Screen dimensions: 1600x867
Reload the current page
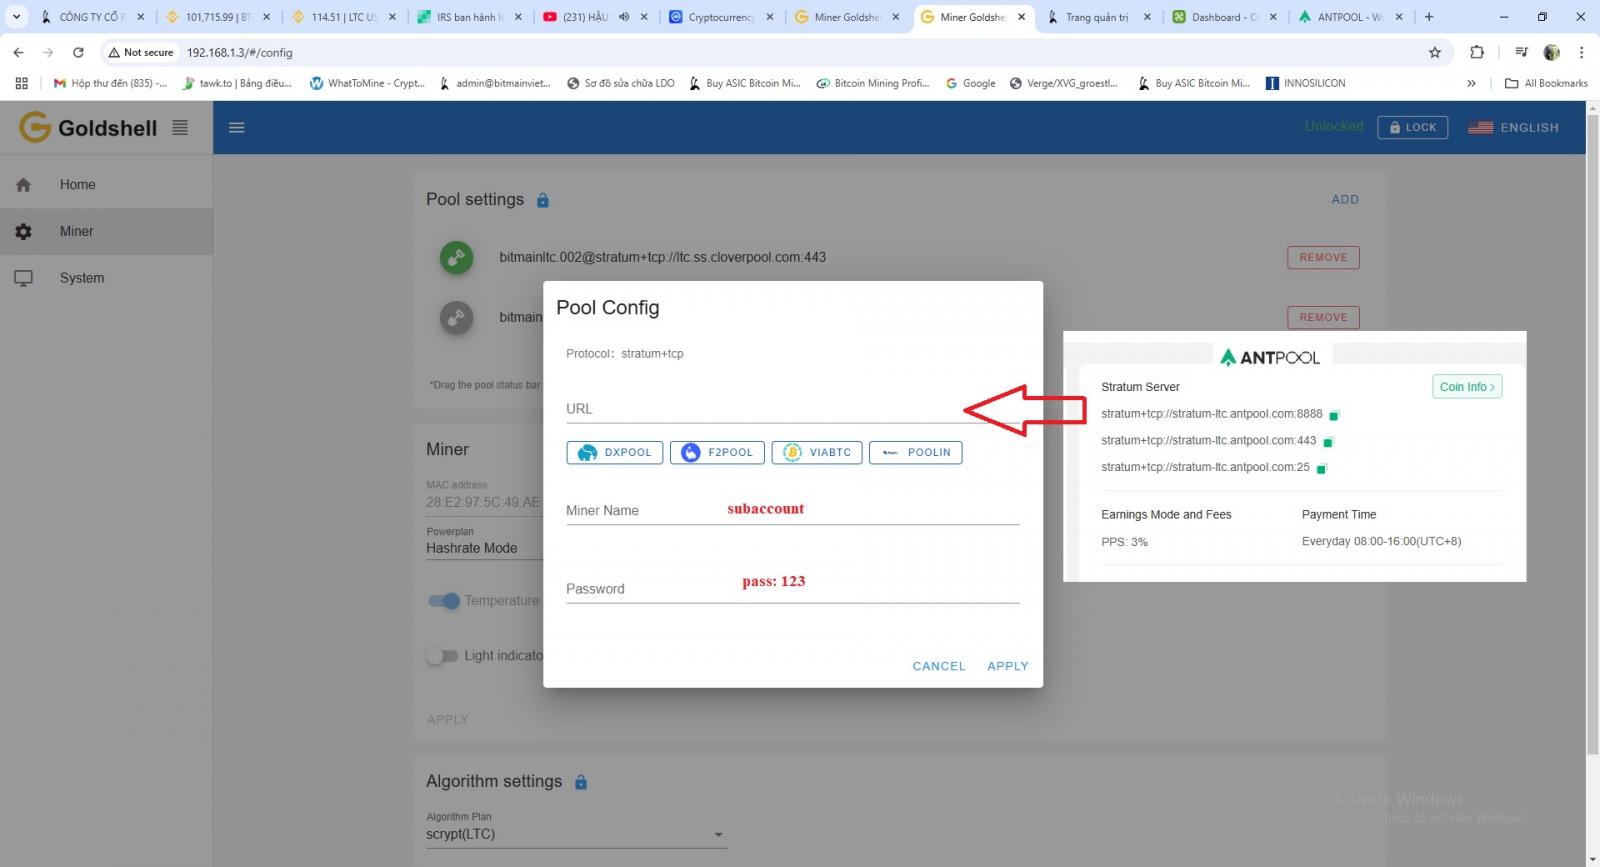click(x=78, y=52)
